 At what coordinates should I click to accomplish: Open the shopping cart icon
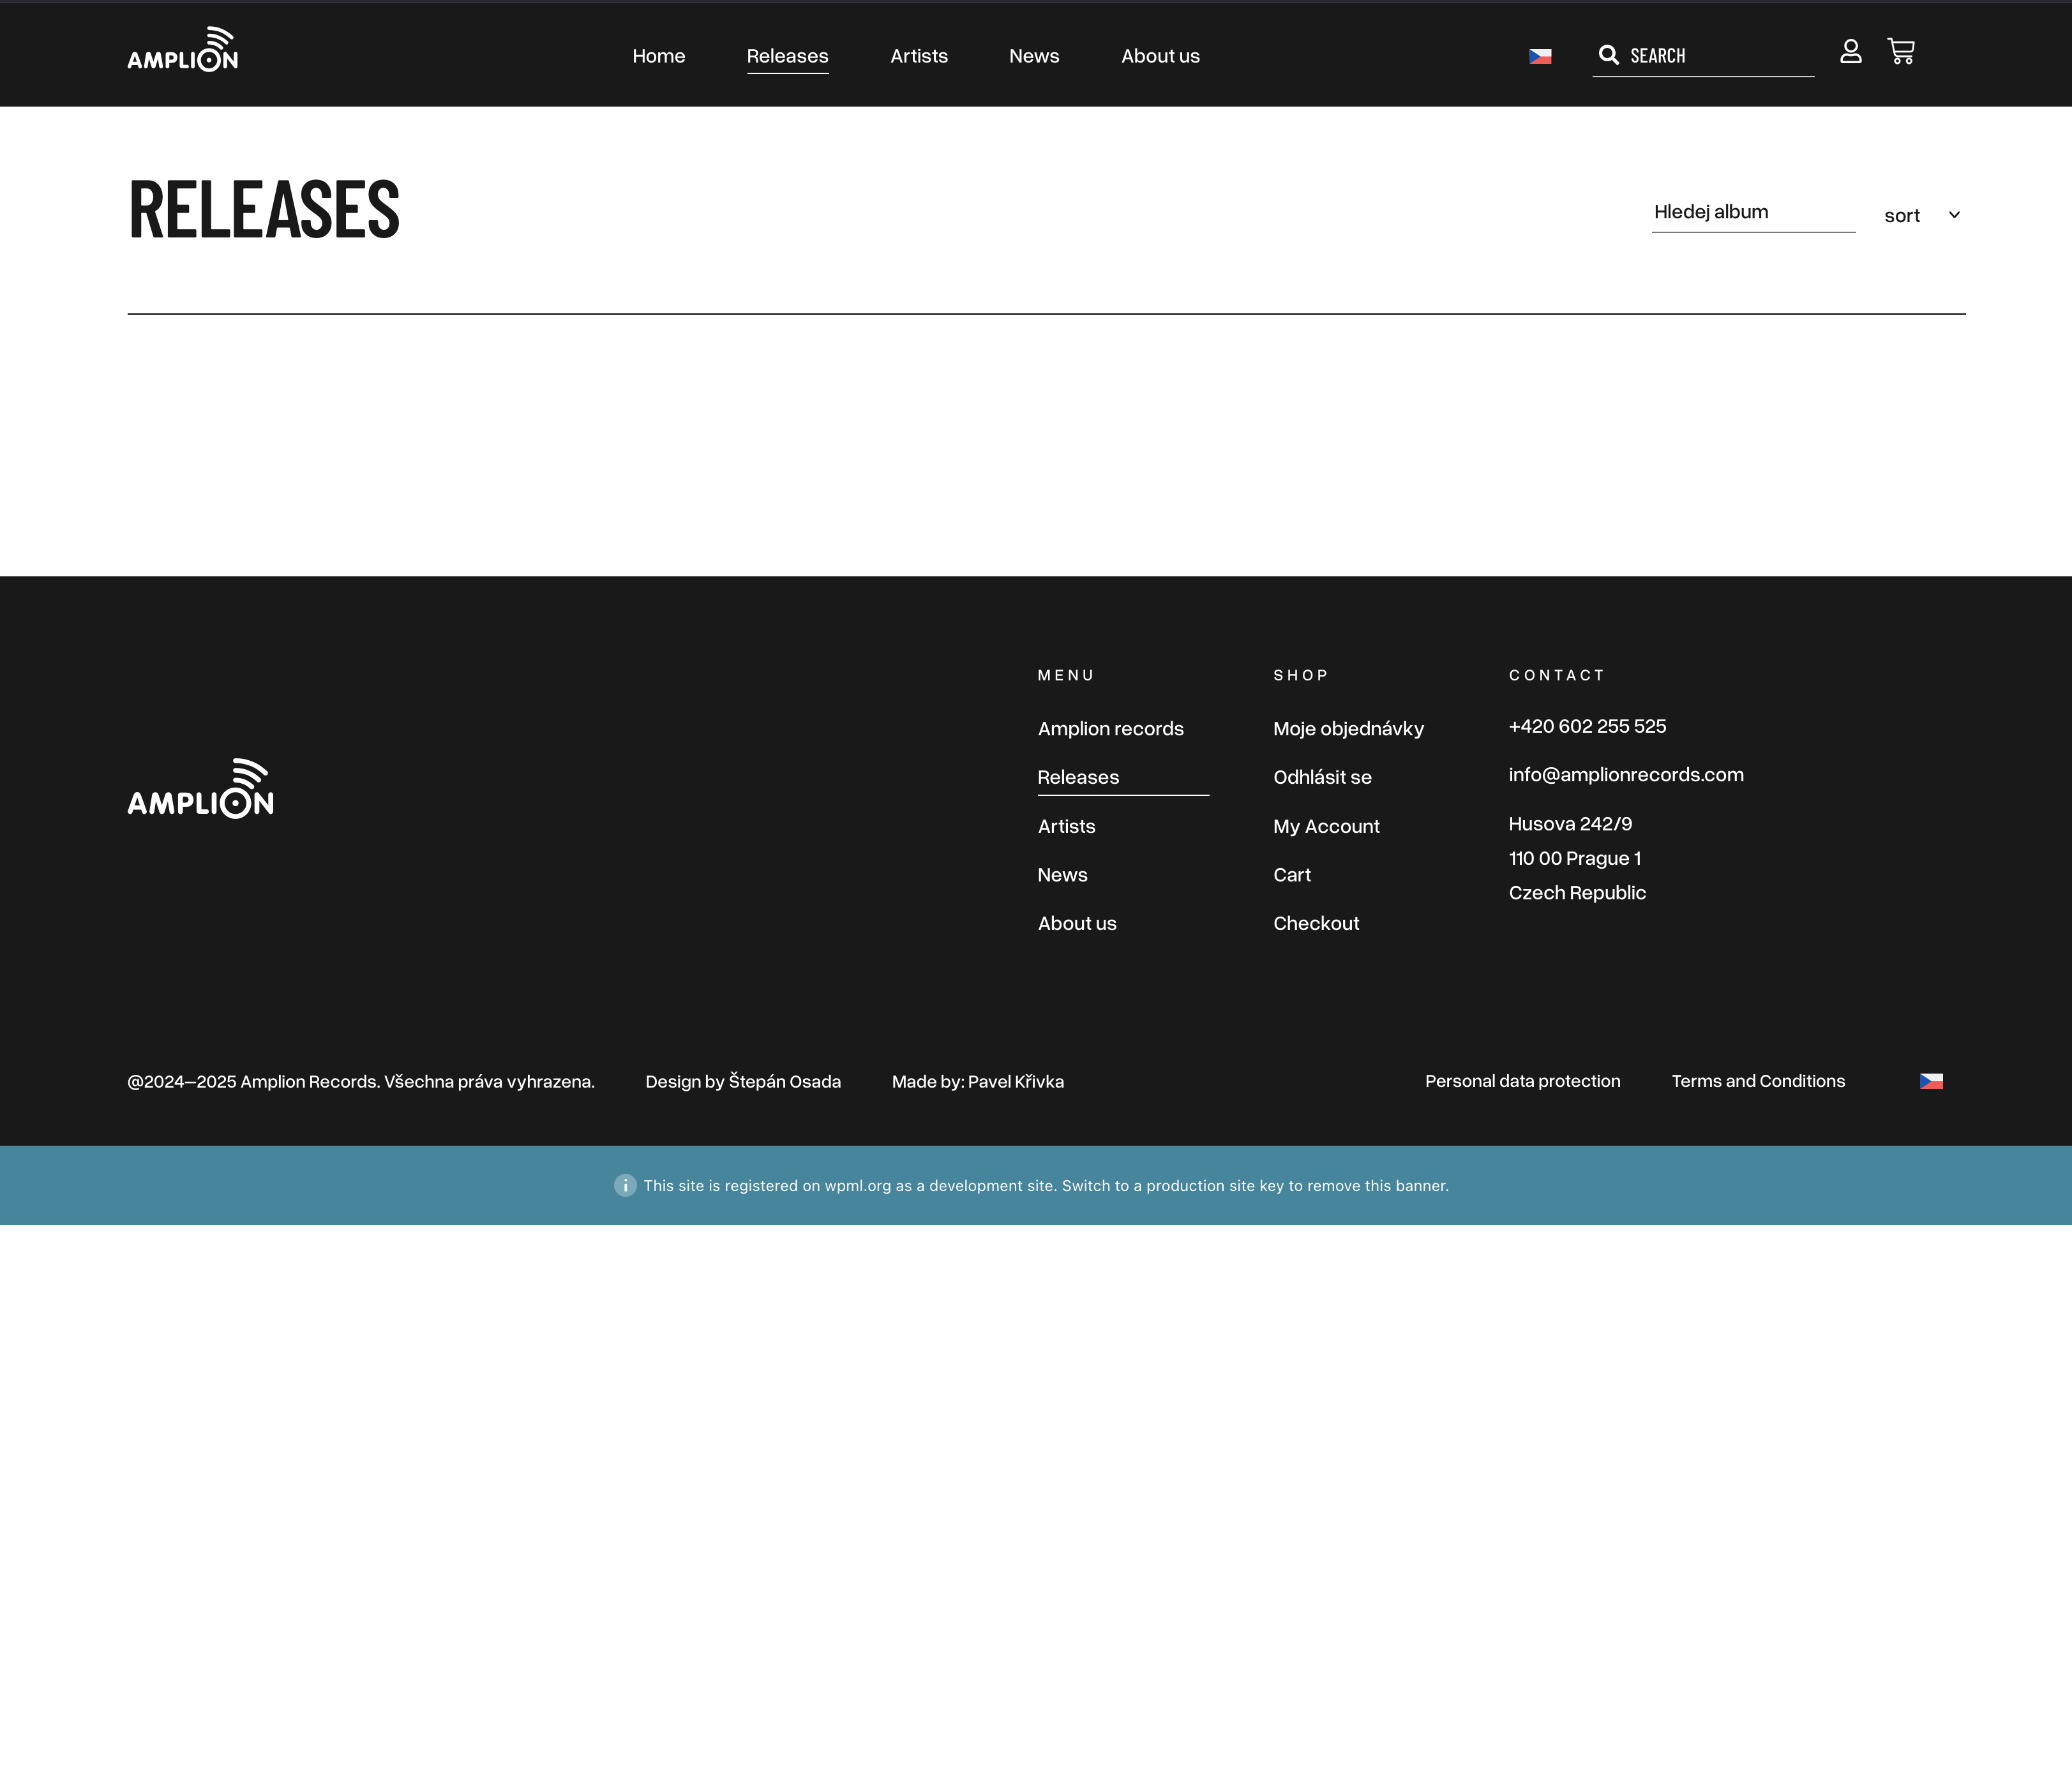tap(1901, 51)
